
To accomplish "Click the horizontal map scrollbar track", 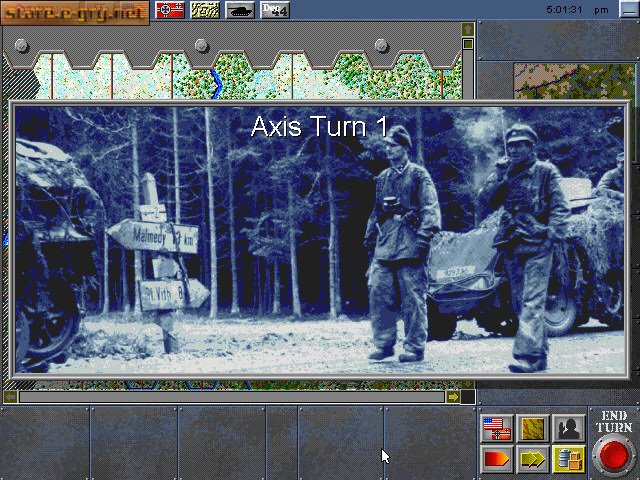I will (232, 397).
